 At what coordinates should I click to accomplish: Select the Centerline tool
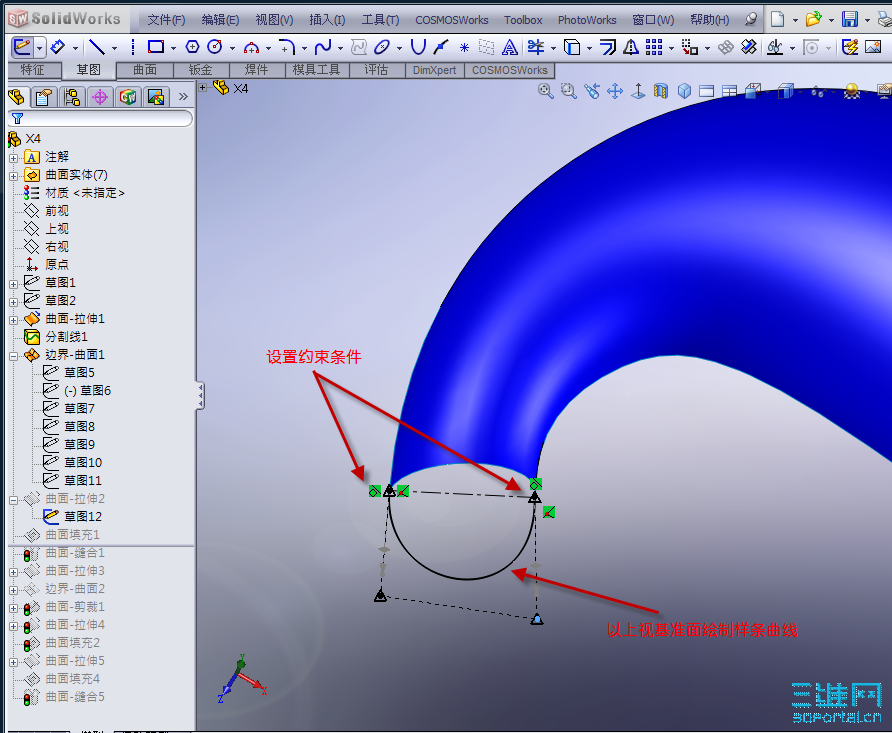point(133,47)
